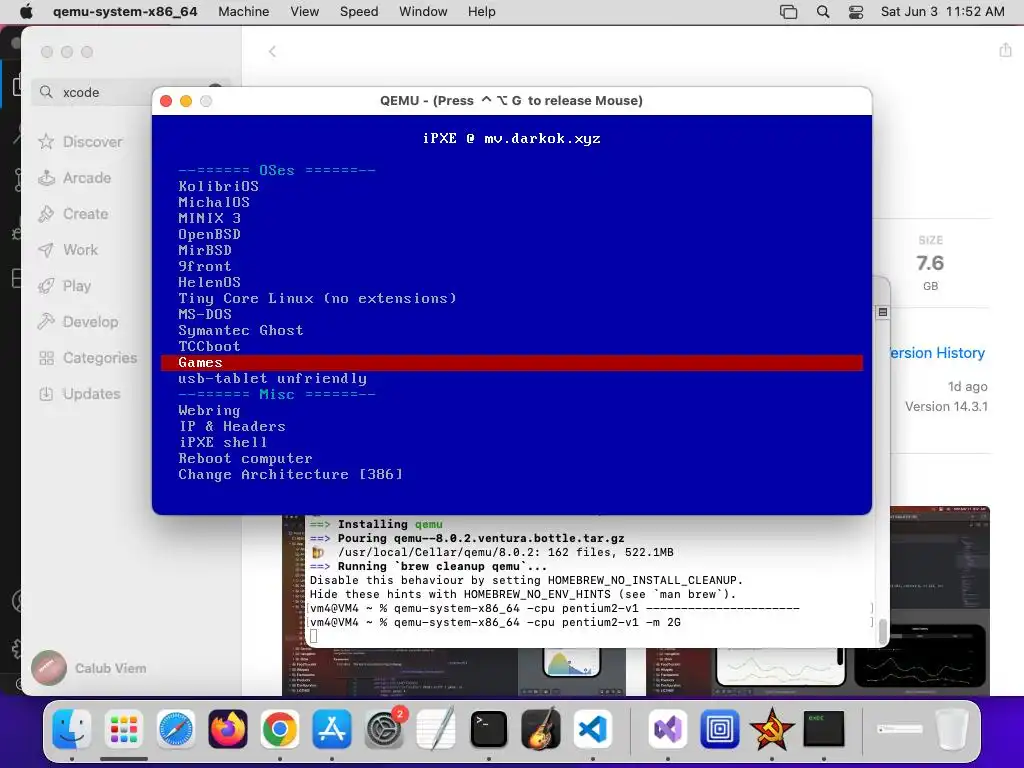Screen dimensions: 1024x768
Task: Open the Speed menu
Action: click(359, 12)
